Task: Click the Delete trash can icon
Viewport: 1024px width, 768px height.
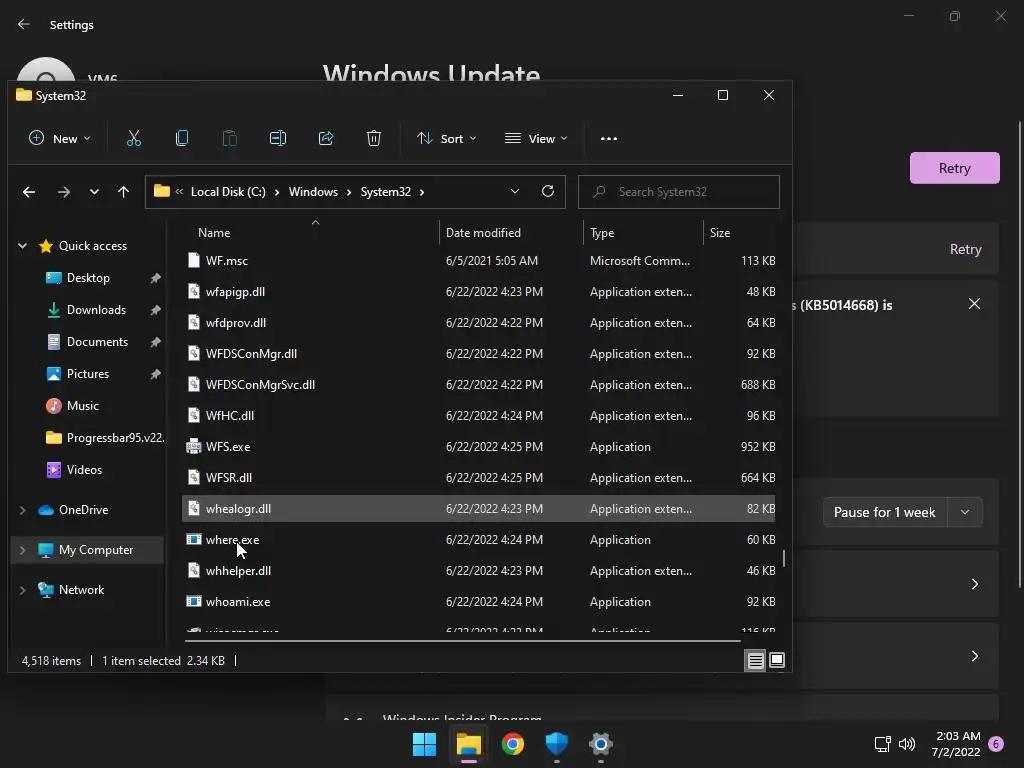Action: point(374,138)
